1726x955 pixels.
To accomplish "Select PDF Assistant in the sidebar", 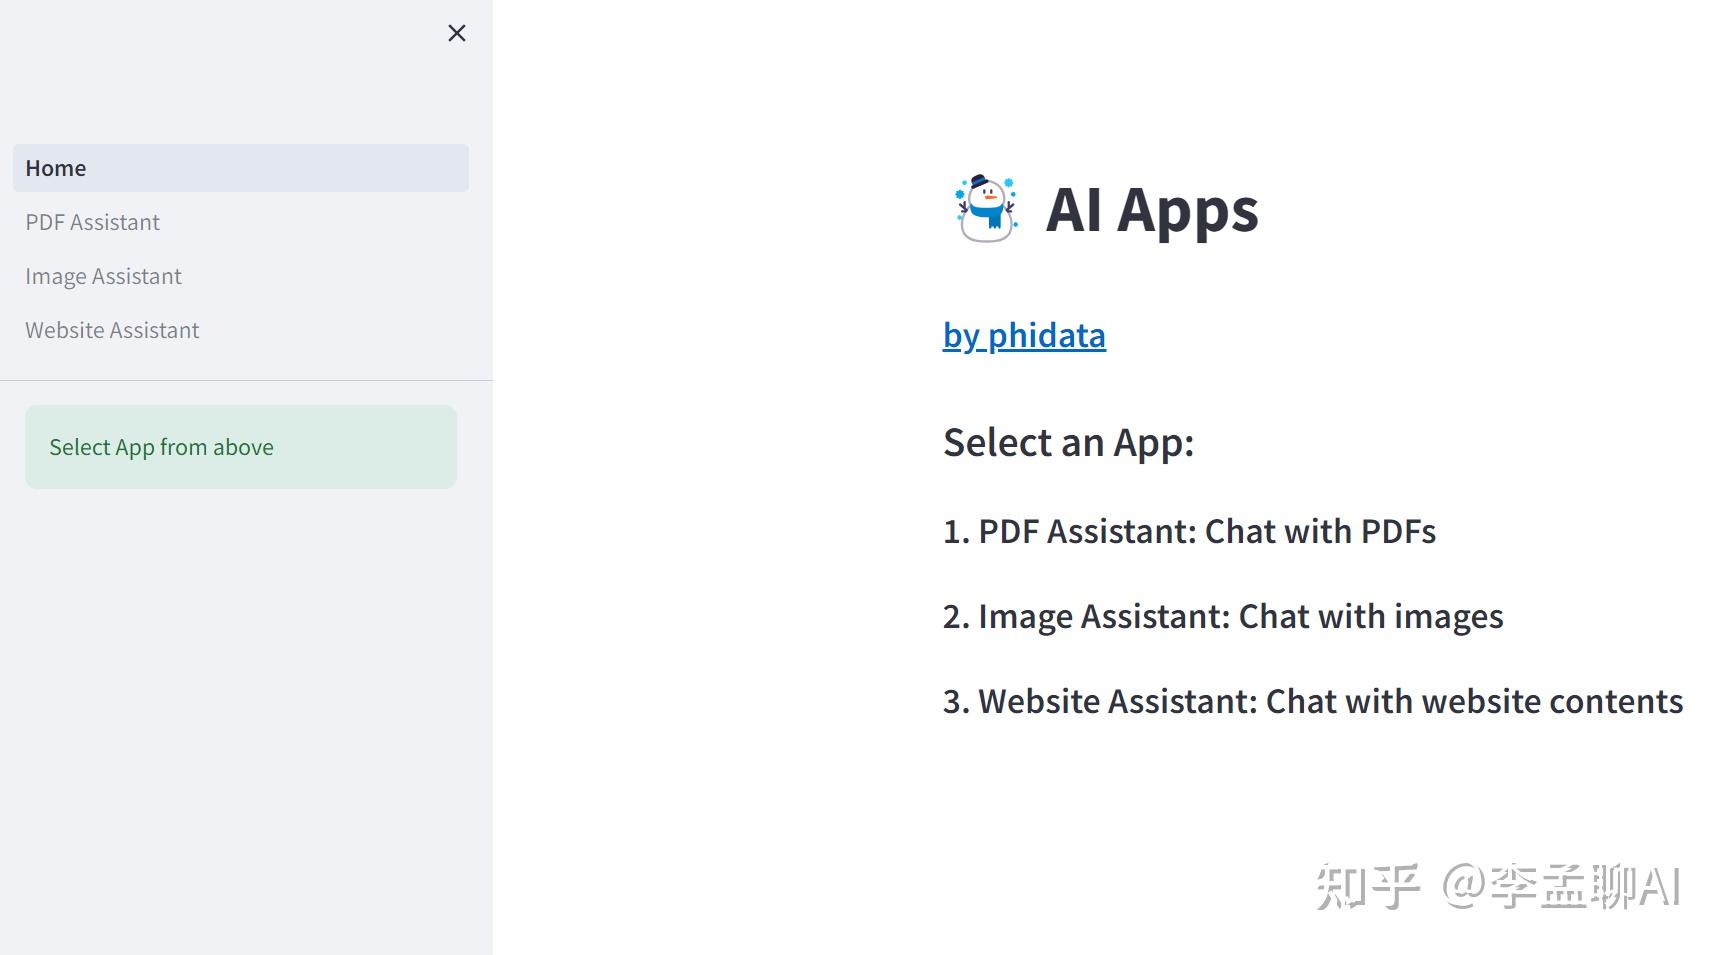I will (x=92, y=222).
